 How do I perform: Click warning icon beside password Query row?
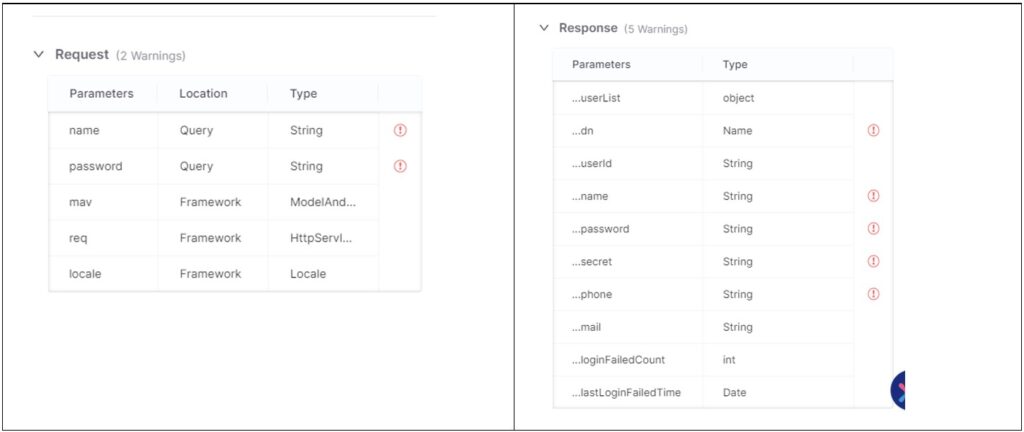click(400, 166)
